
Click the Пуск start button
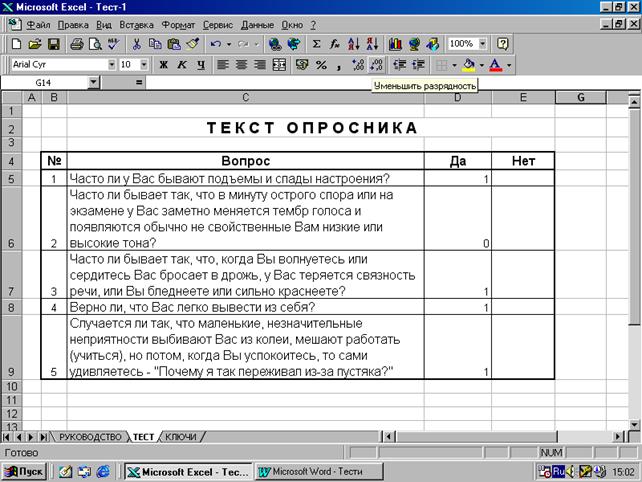point(24,471)
